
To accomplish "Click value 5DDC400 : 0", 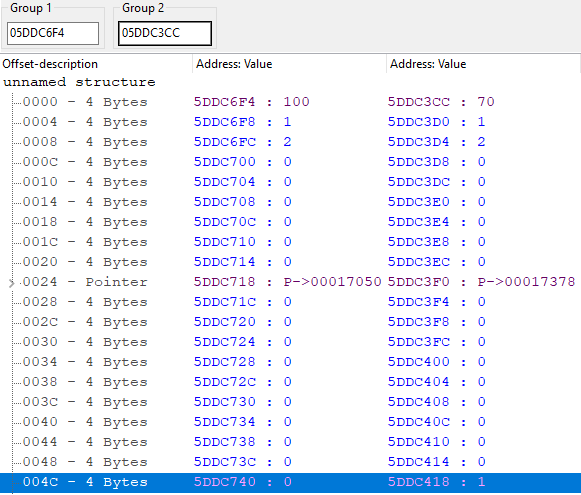I will (x=436, y=362).
